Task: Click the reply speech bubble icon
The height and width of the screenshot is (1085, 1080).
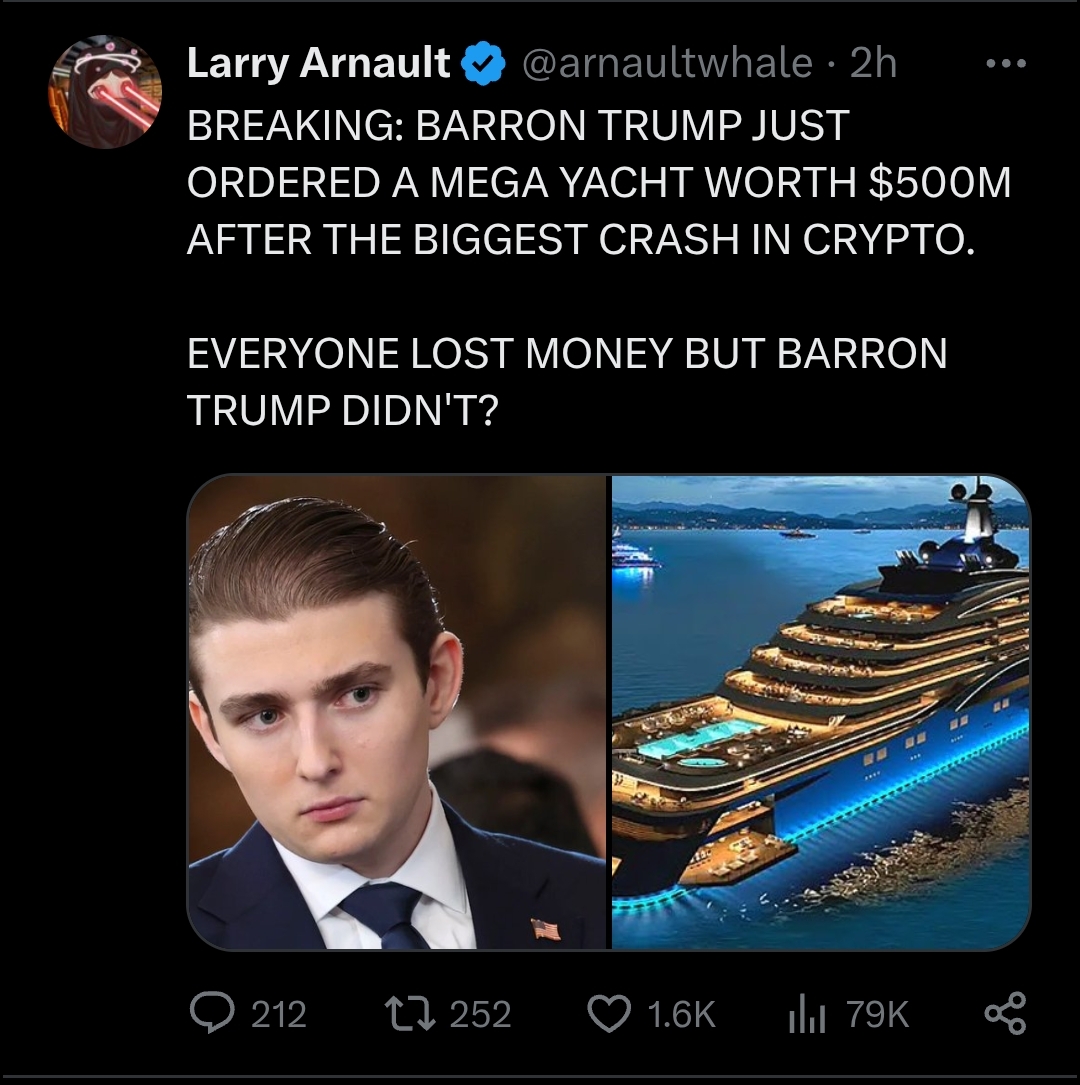Action: (212, 1014)
